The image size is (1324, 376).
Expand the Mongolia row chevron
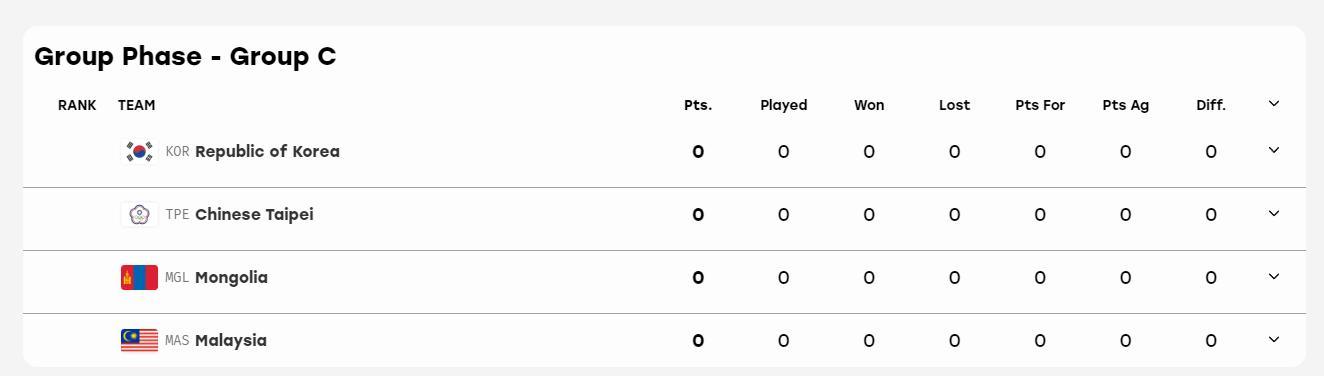point(1274,276)
